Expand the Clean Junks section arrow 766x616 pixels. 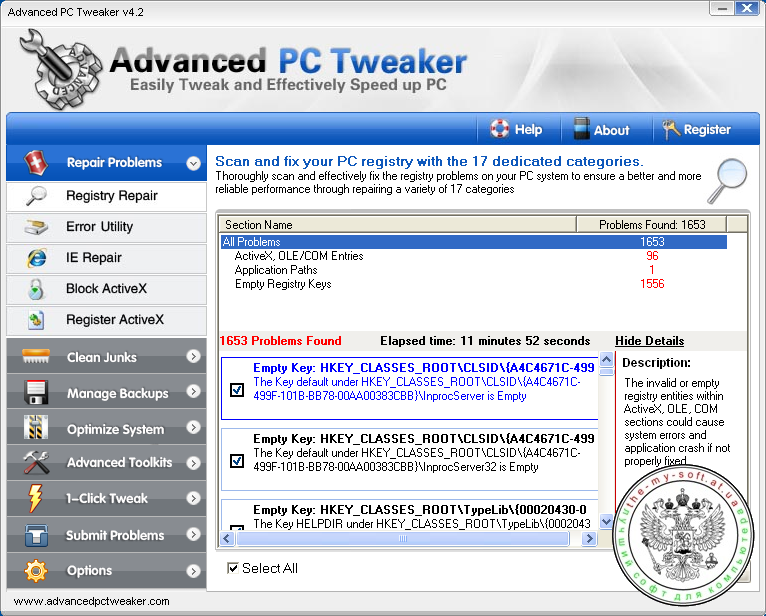pos(193,357)
